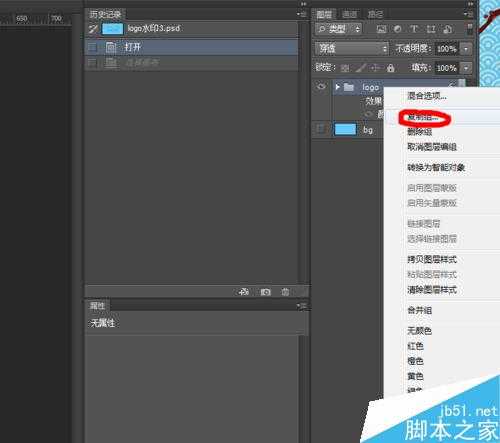Set history brush source box on greyed state

92,63
